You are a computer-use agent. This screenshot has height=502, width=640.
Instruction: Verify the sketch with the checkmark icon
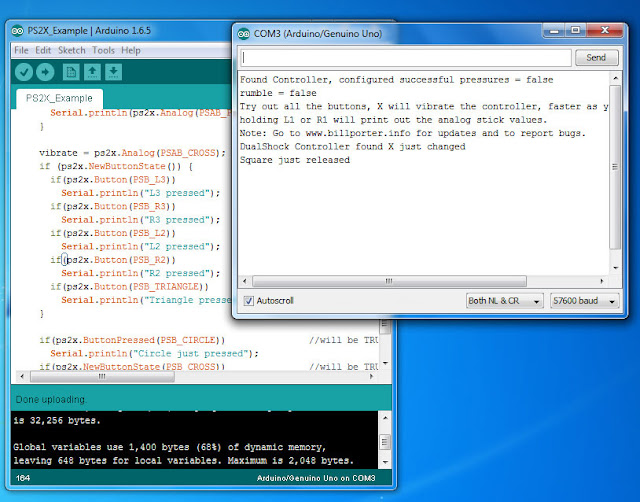tap(24, 72)
